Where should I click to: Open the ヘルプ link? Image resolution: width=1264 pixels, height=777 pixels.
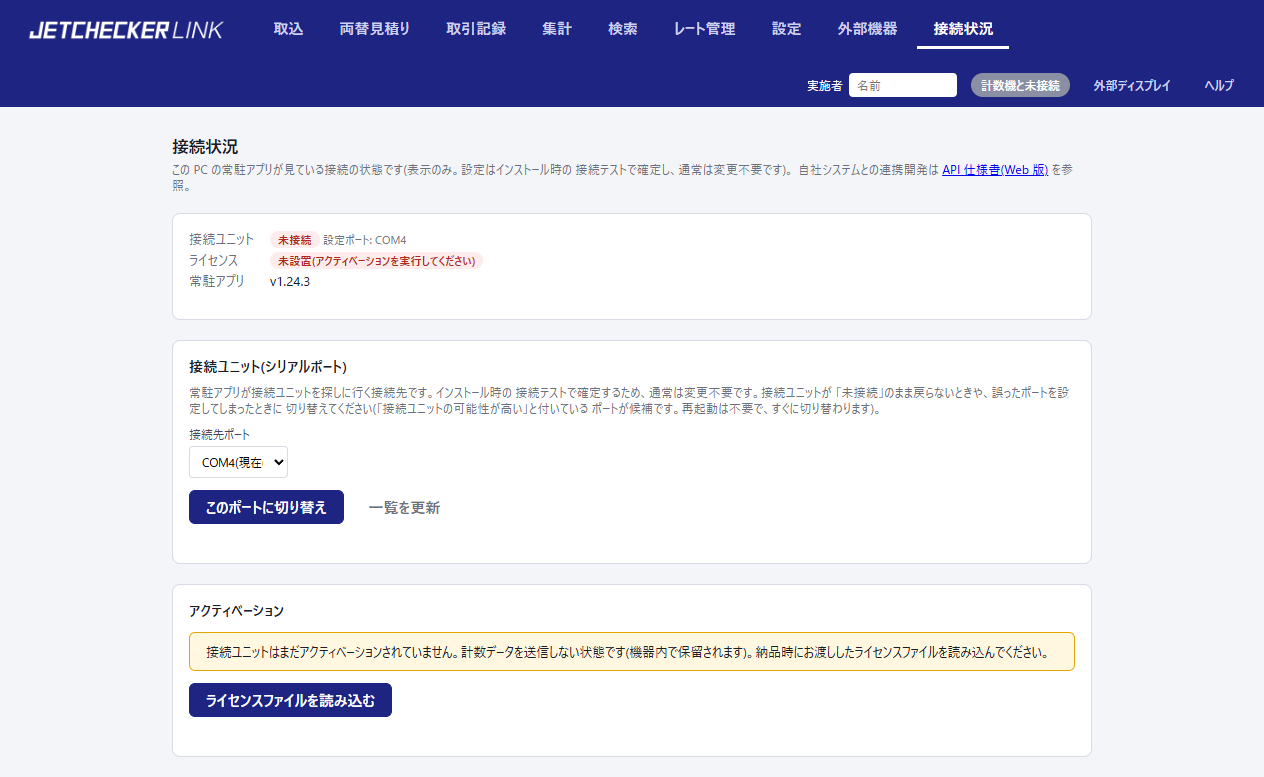point(1219,86)
